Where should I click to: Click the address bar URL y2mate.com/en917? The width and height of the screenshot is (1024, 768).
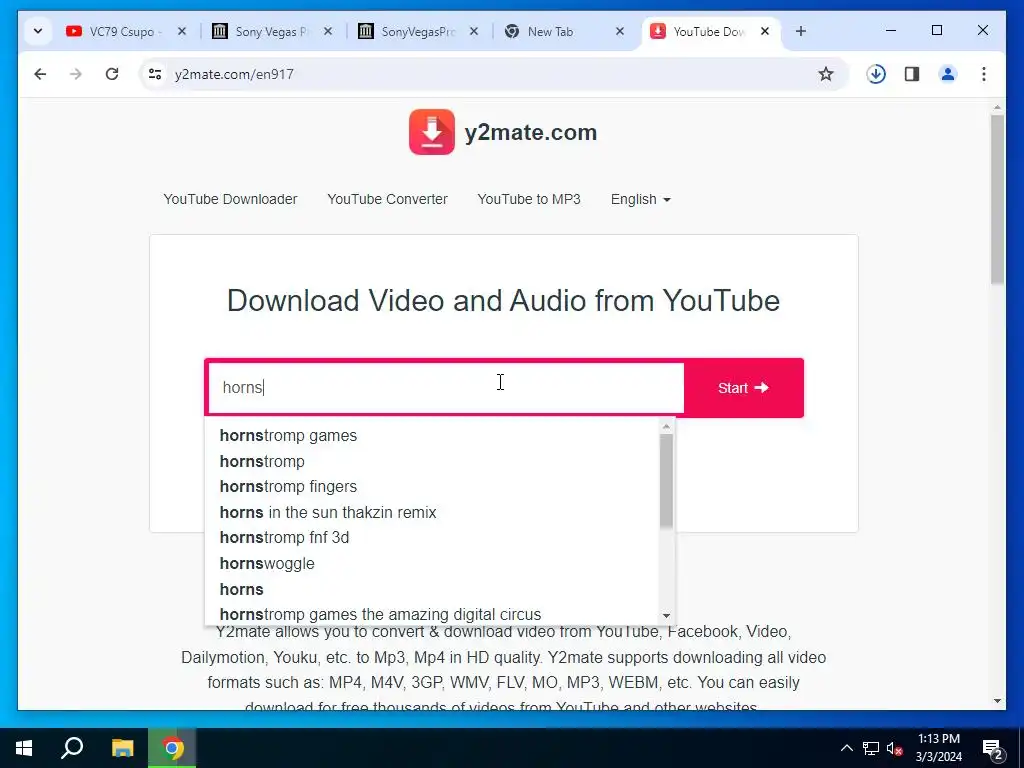click(234, 74)
